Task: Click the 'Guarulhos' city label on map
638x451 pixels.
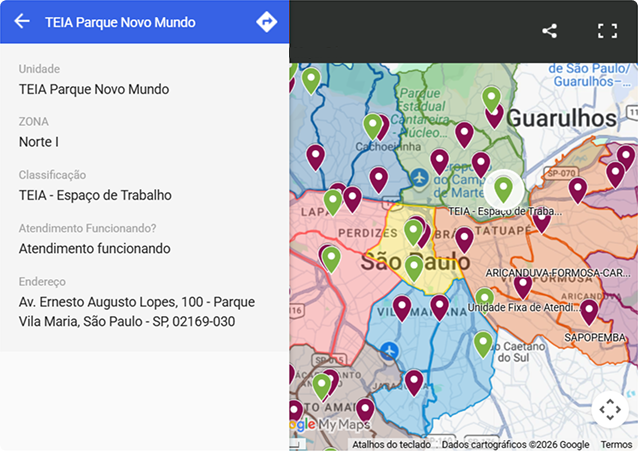Action: 562,118
